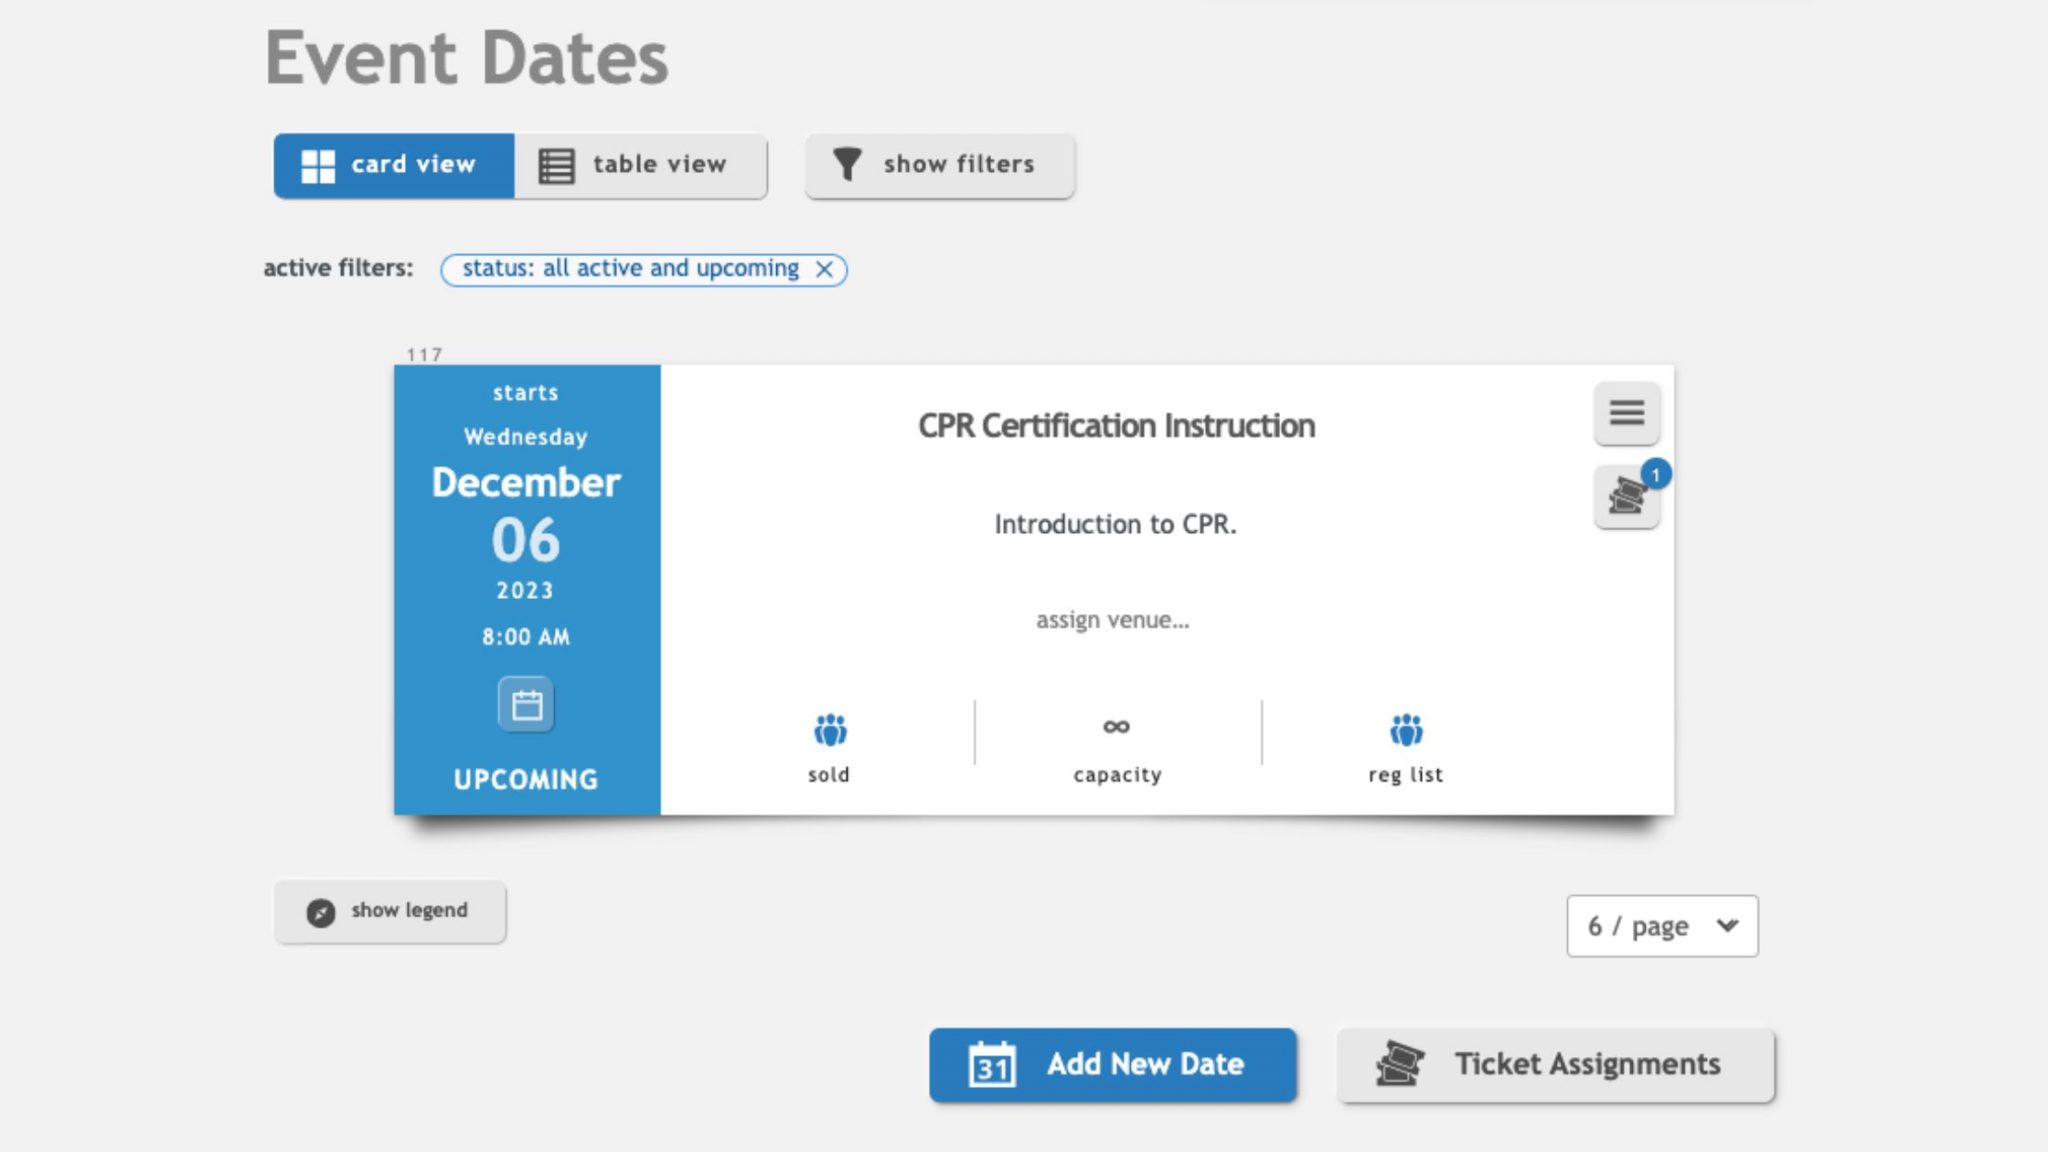2048x1152 pixels.
Task: Click the infinity capacity icon
Action: 1116,727
